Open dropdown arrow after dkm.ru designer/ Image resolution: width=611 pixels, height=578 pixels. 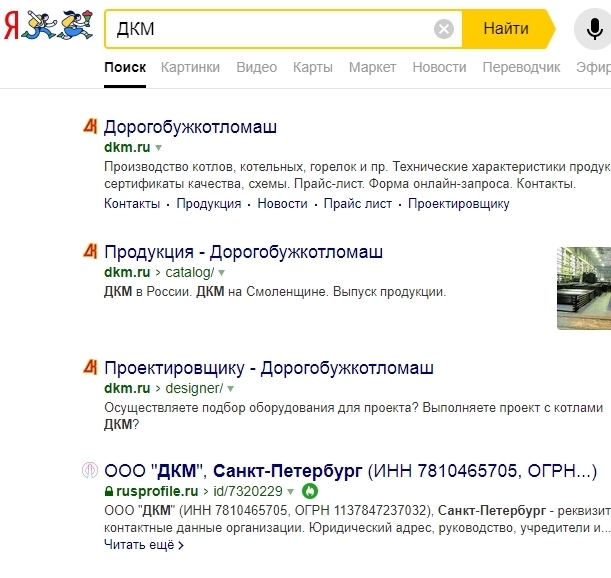pos(229,388)
